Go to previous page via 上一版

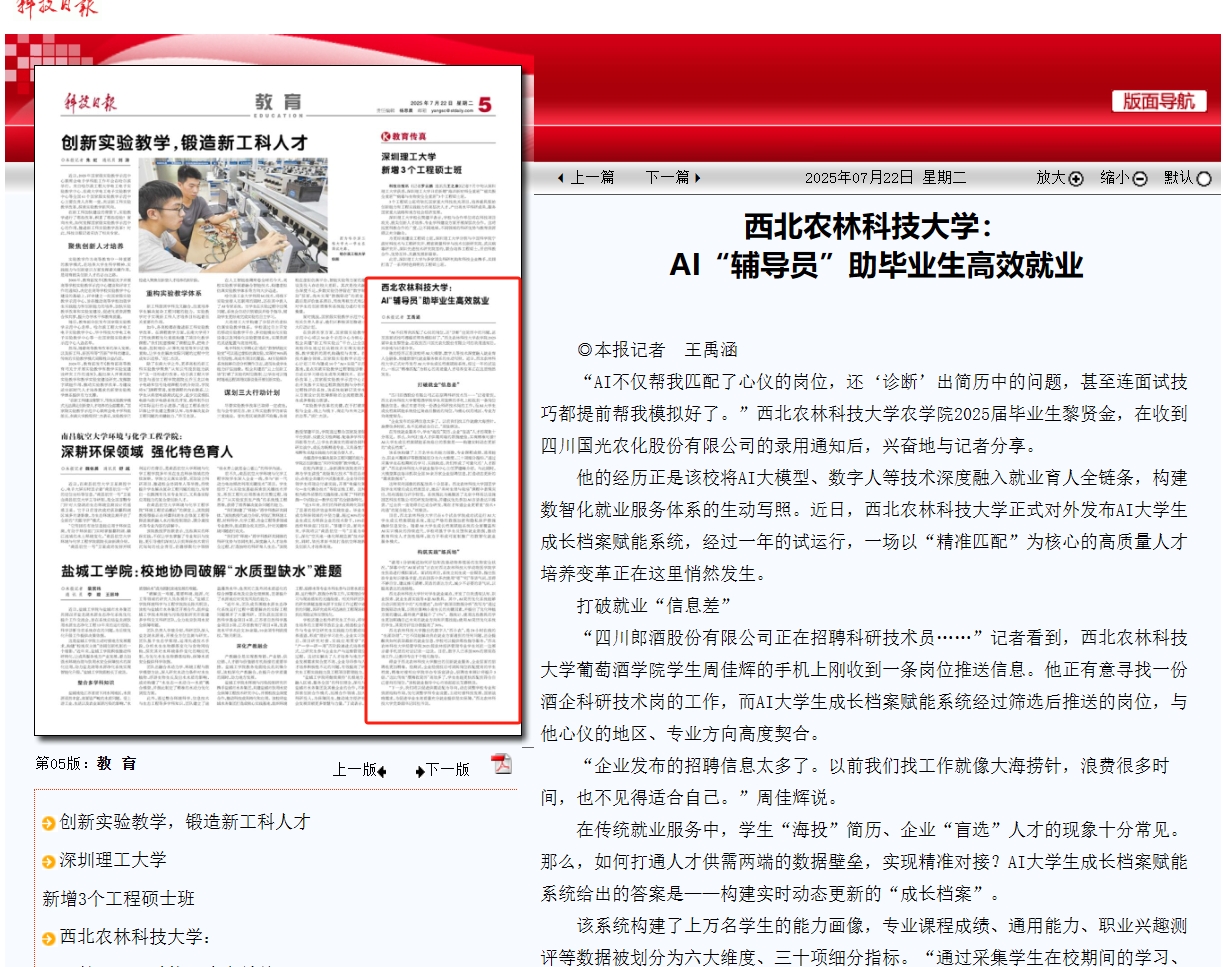(x=354, y=770)
